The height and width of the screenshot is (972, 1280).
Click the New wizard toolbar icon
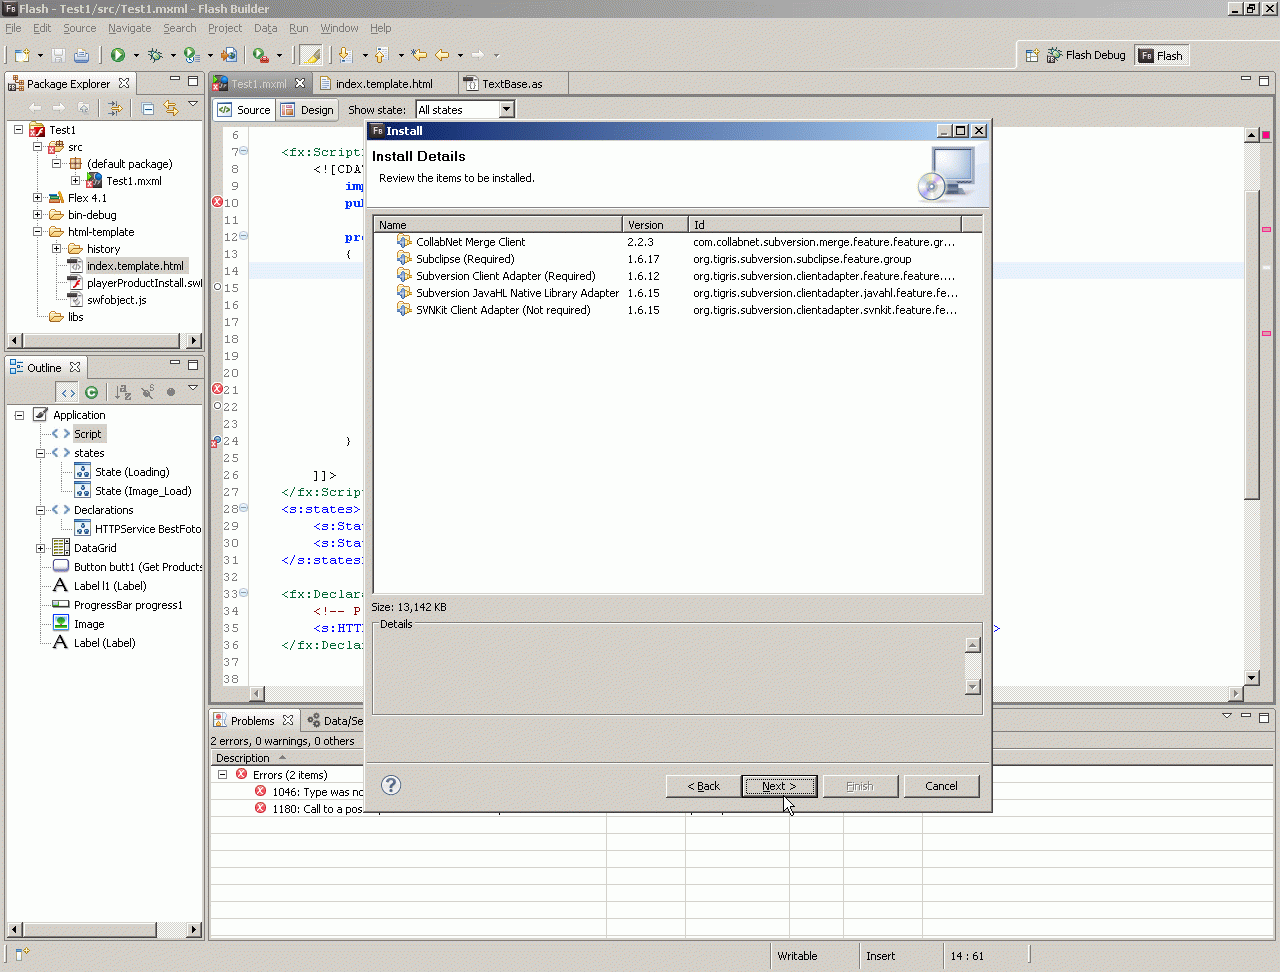(22, 55)
